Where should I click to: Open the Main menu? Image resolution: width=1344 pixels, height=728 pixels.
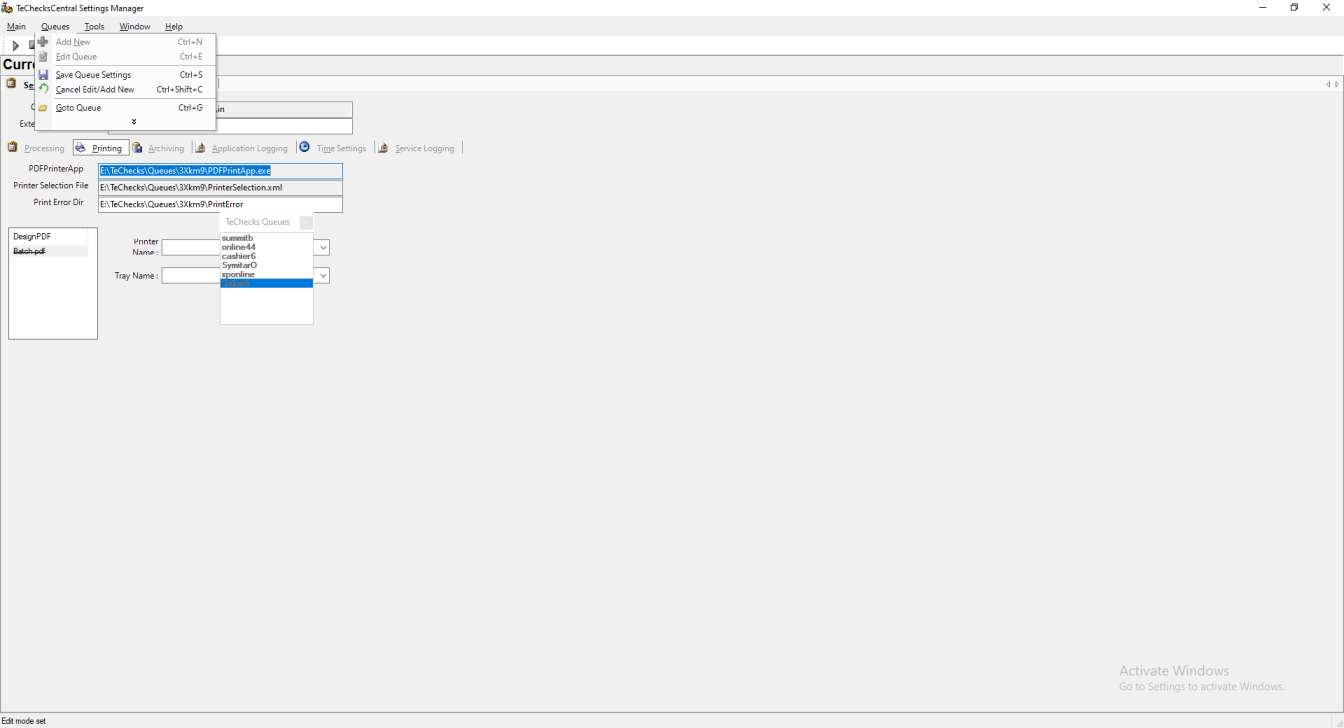16,27
